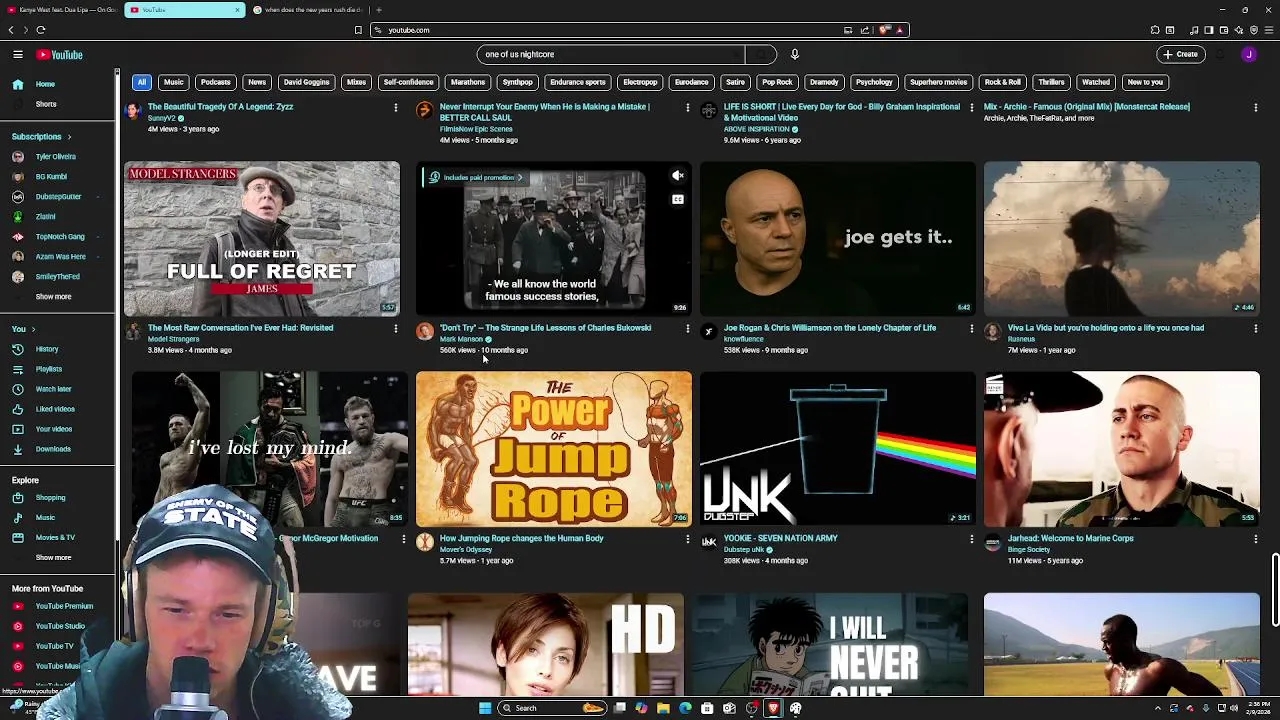The height and width of the screenshot is (720, 1280).
Task: Click the YouTube search input field
Action: 610,54
